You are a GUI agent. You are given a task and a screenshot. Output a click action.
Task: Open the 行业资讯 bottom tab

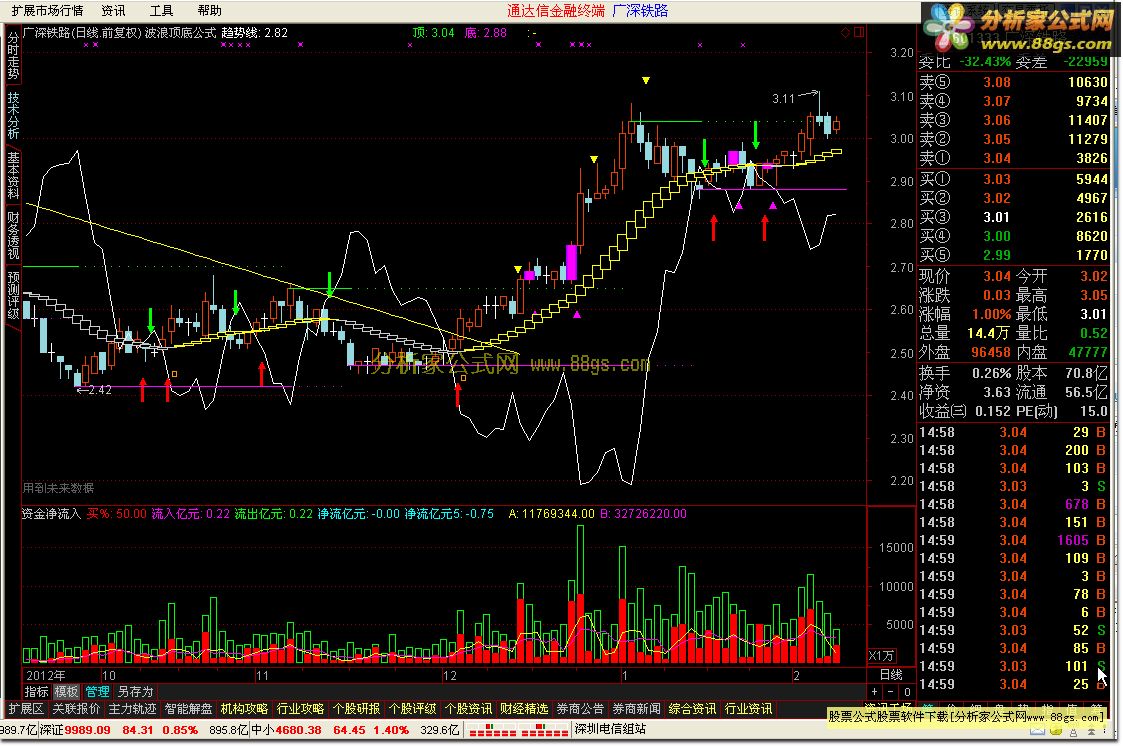pos(748,709)
